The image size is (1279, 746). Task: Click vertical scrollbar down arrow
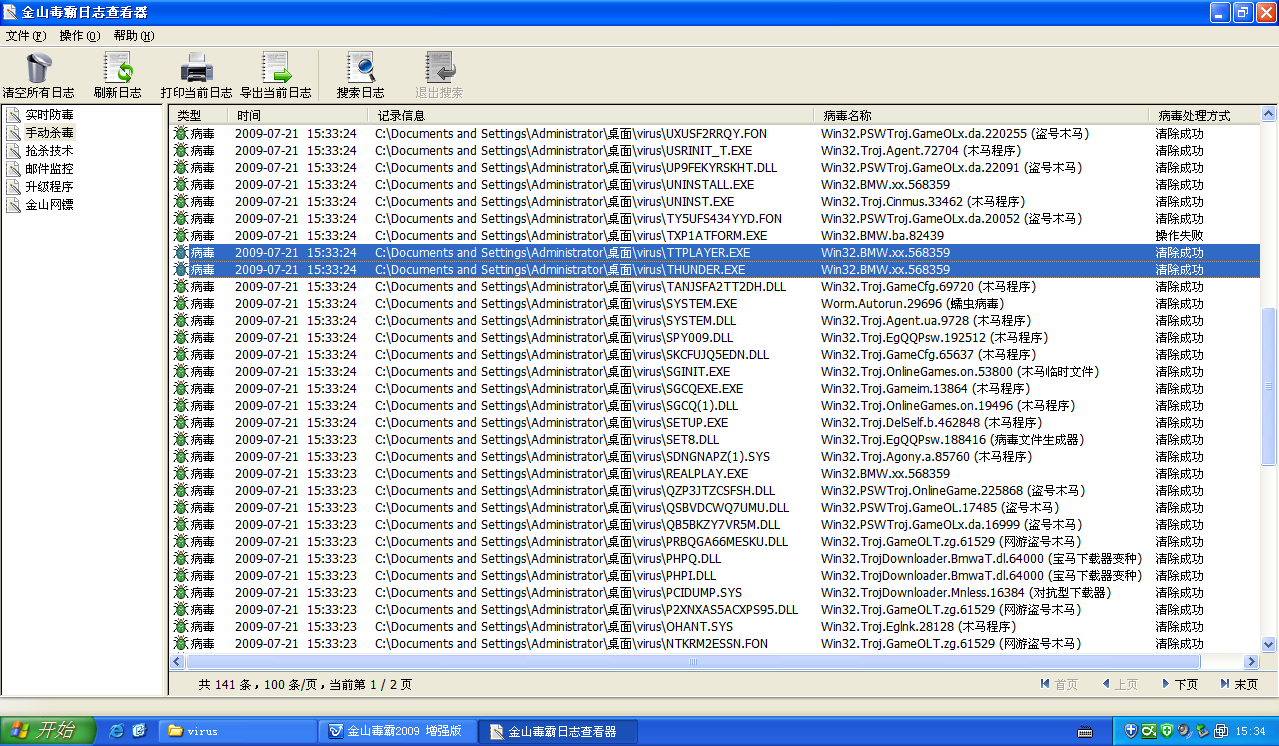(1269, 645)
